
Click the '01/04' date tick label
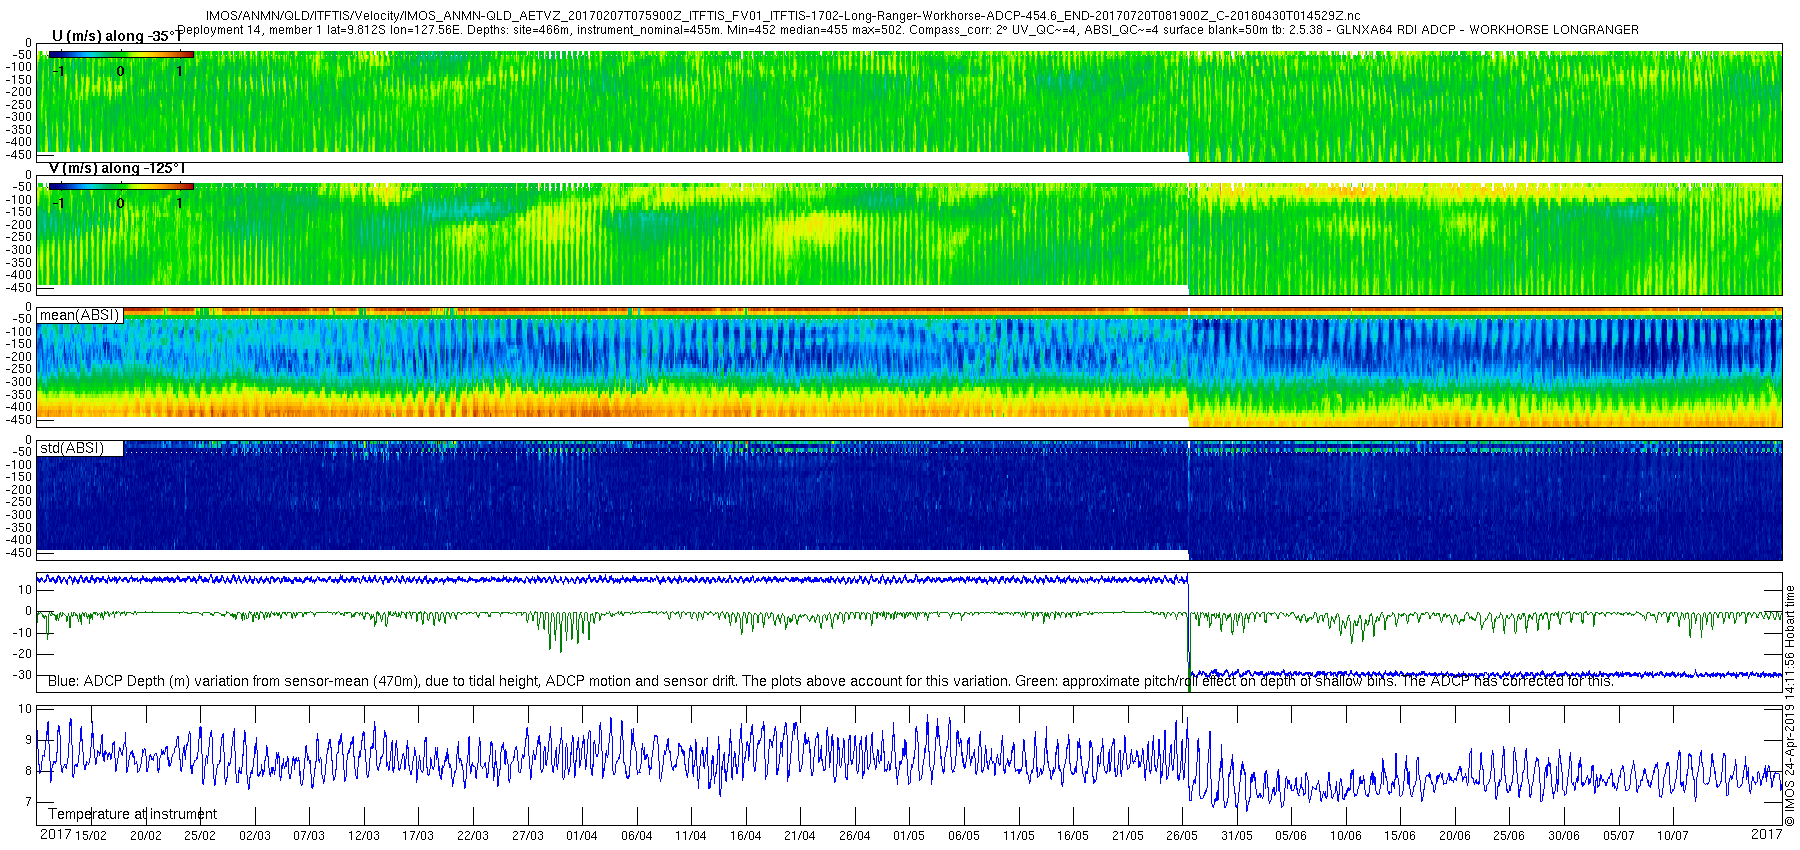click(x=582, y=835)
